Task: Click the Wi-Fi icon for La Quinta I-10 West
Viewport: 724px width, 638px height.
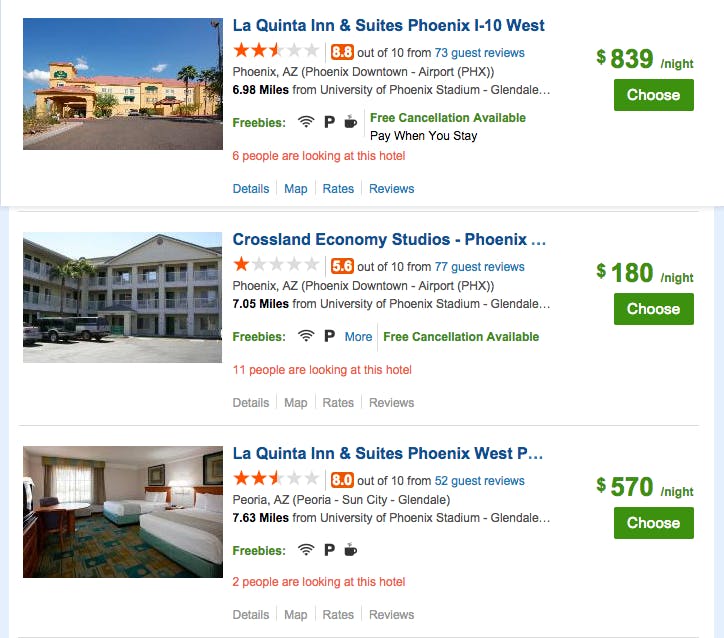Action: point(306,123)
